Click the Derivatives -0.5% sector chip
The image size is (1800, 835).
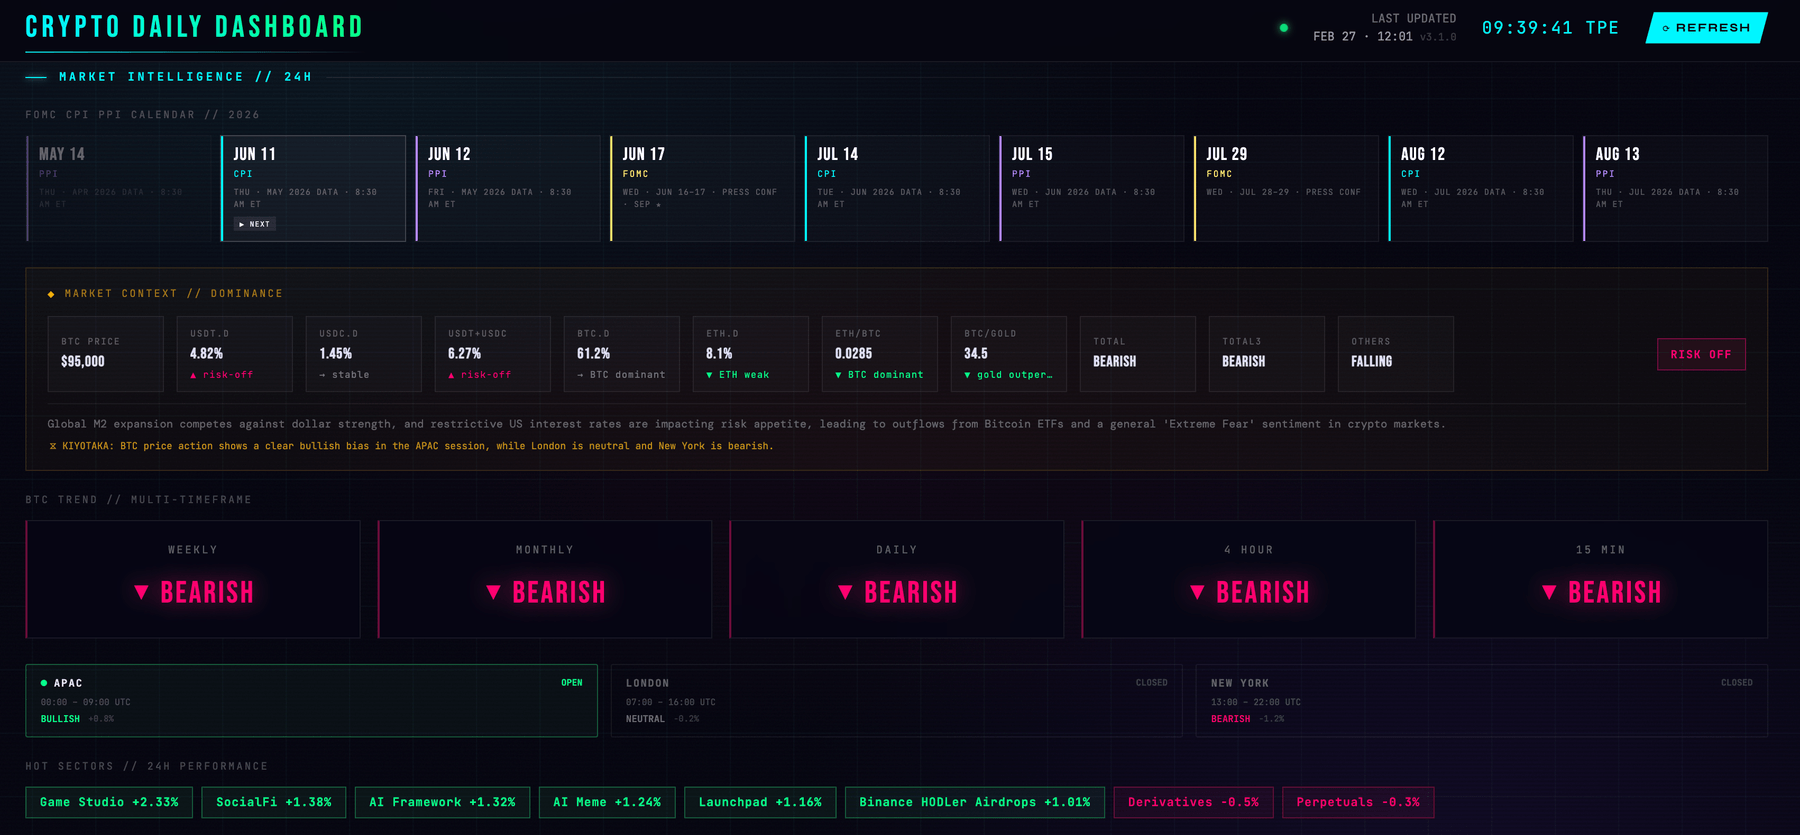click(x=1193, y=802)
